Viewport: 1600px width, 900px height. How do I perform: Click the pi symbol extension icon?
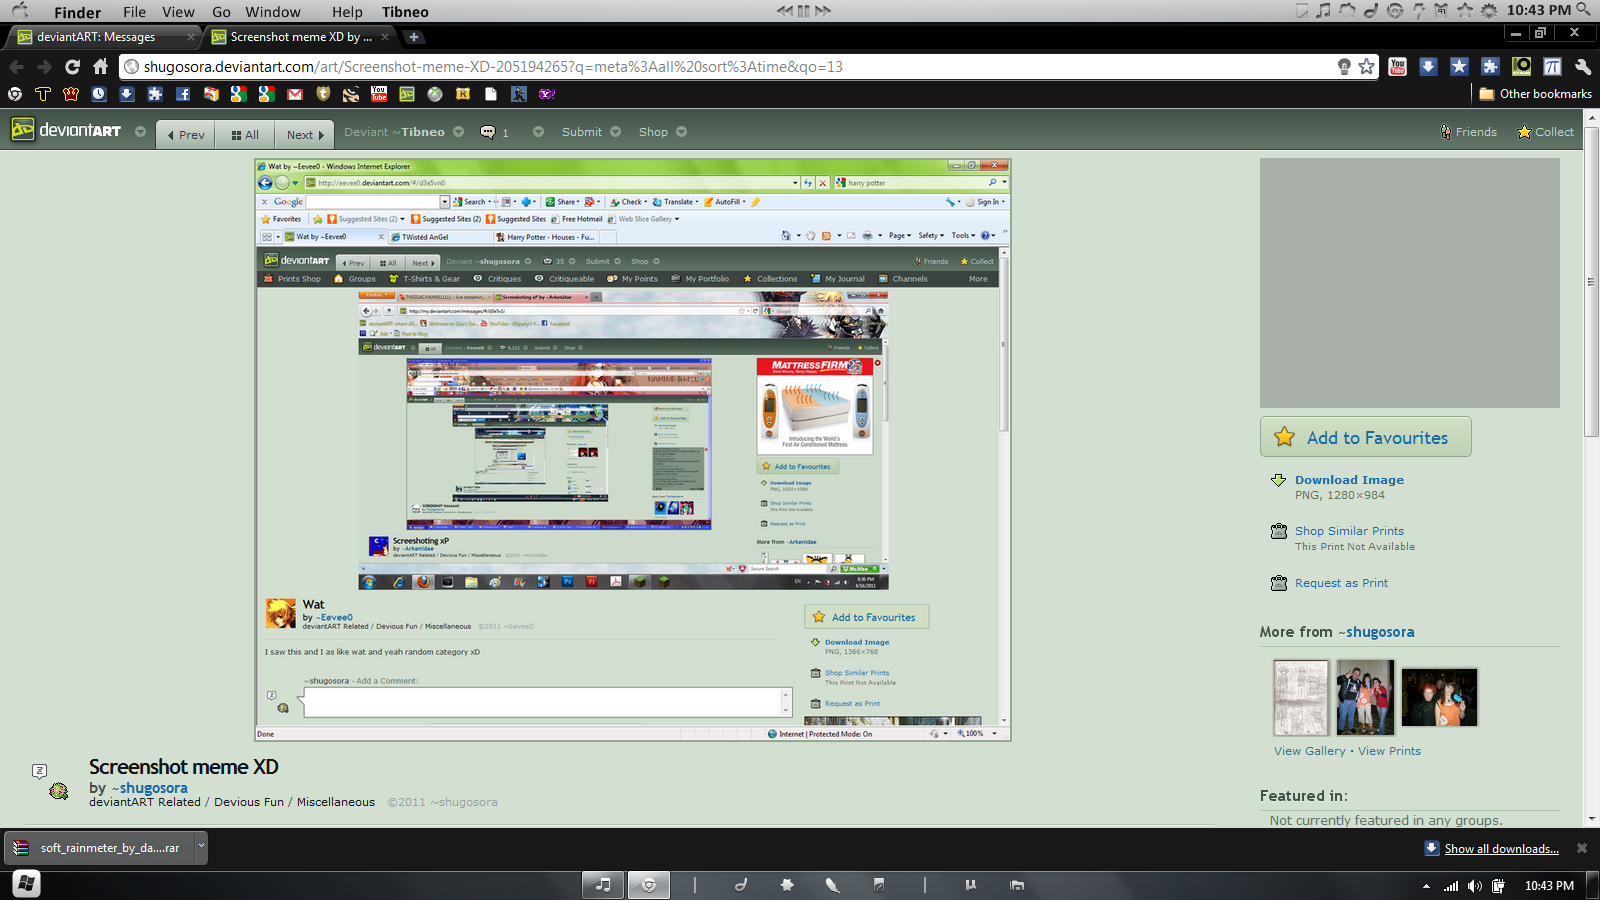[1552, 67]
